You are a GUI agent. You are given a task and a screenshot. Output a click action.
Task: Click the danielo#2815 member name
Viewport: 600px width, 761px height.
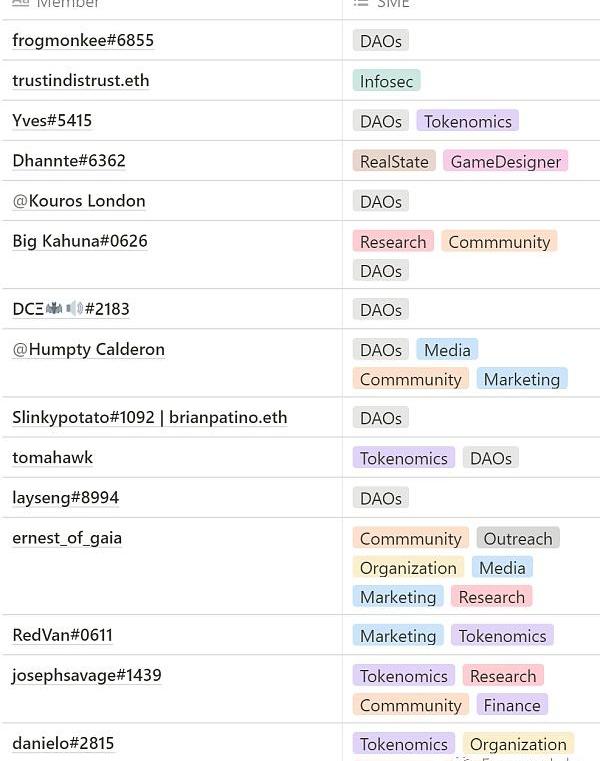pos(63,744)
